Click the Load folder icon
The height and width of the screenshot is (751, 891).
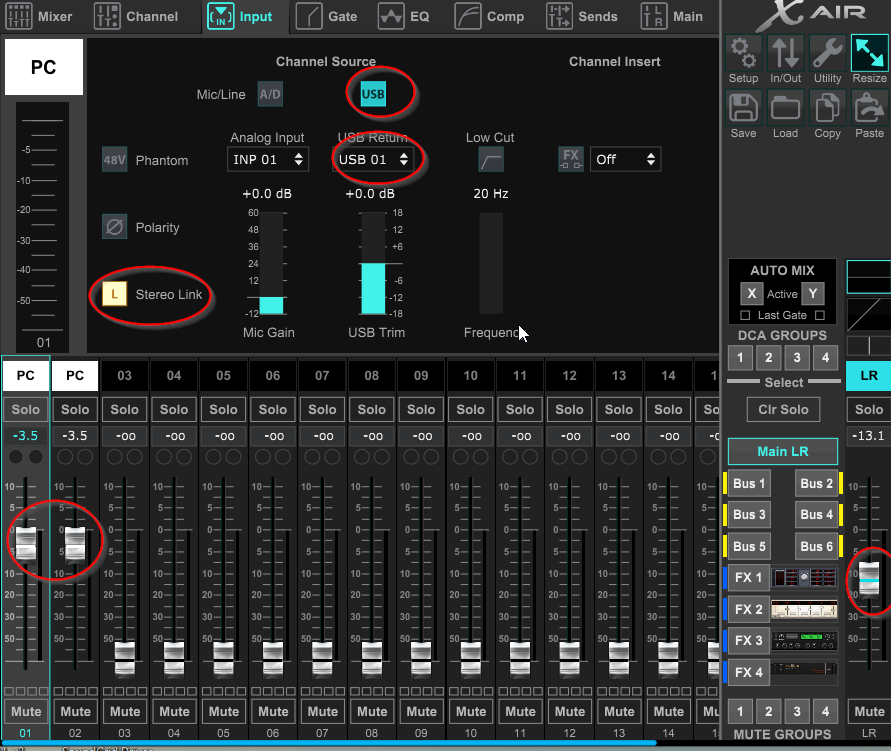pos(785,108)
